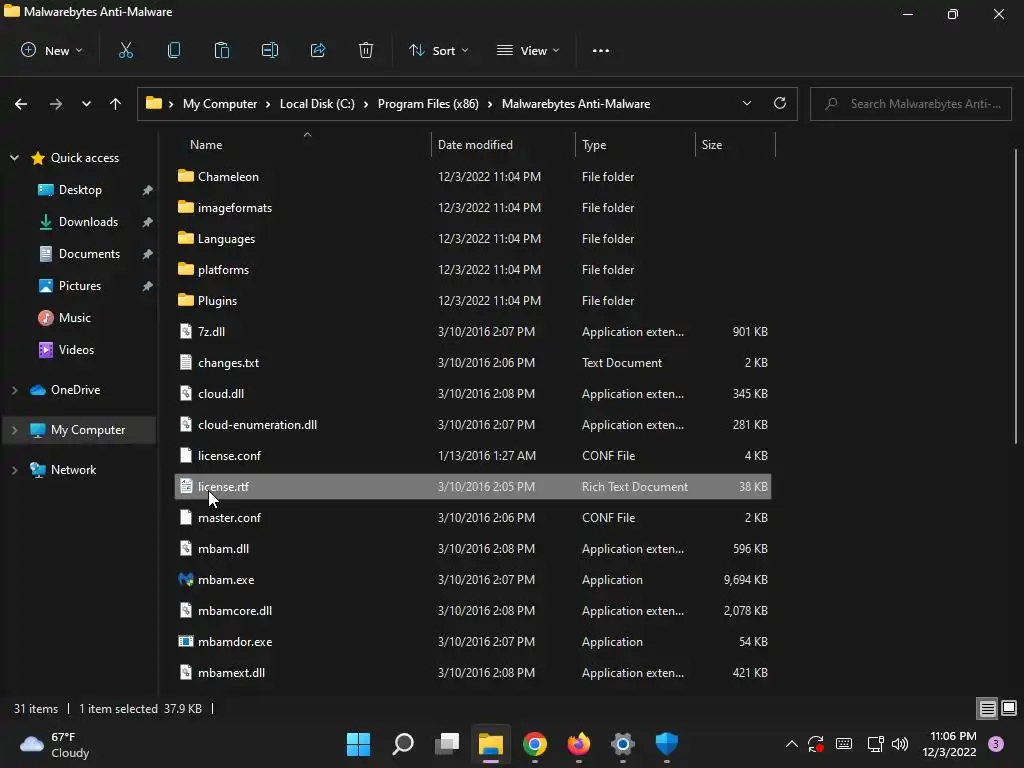Open the See more ellipsis menu

click(x=601, y=50)
